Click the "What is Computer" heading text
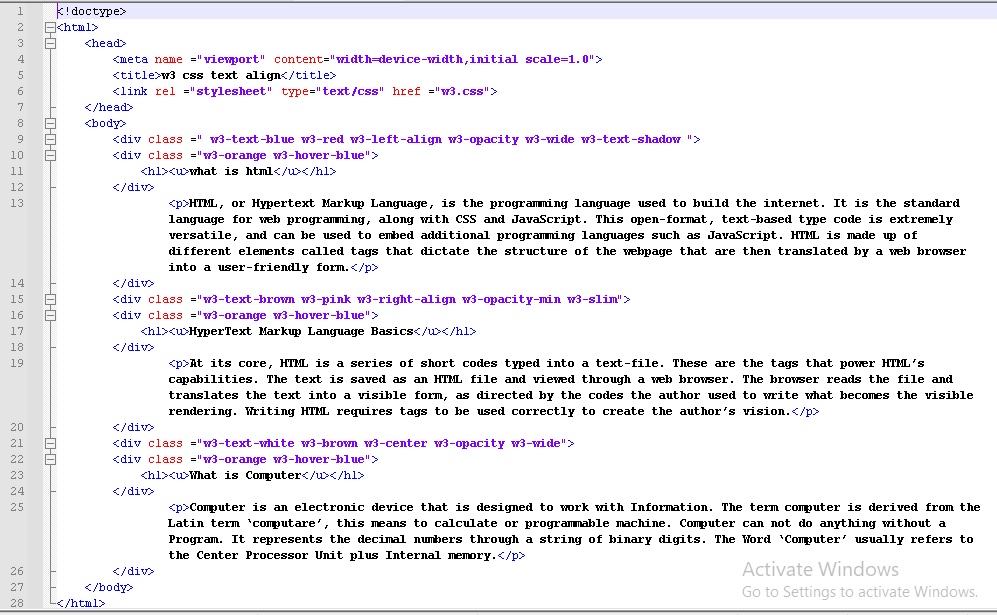The height and width of the screenshot is (615, 997). [244, 475]
